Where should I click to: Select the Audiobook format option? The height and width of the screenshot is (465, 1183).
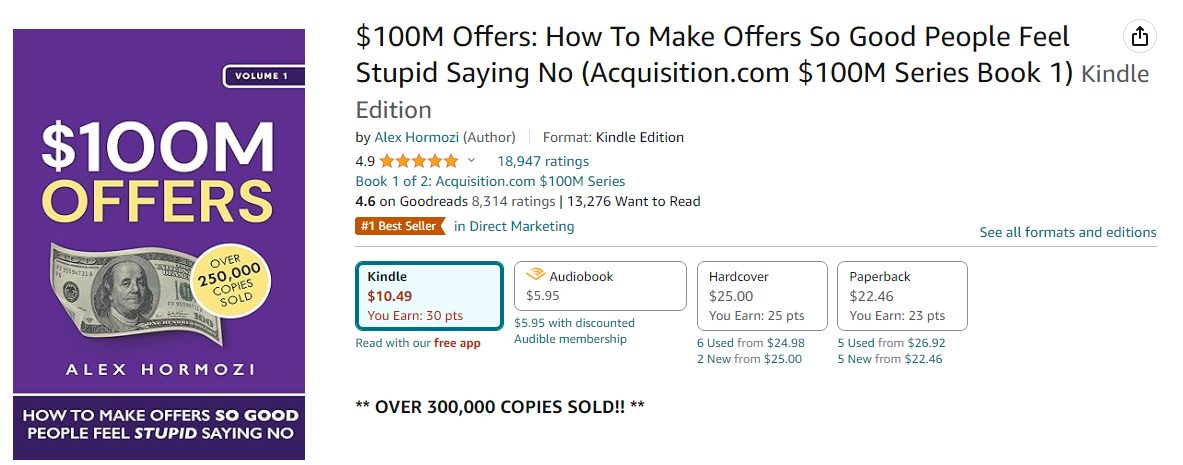coord(601,286)
